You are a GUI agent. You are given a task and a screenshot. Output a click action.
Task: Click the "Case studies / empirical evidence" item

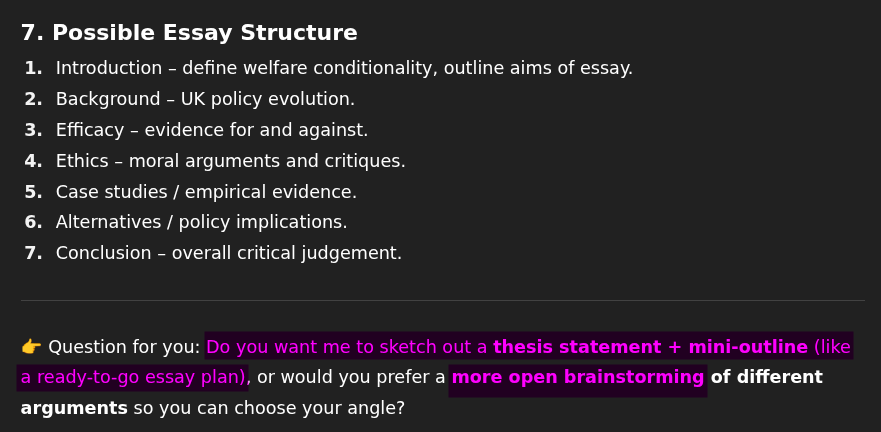(206, 193)
